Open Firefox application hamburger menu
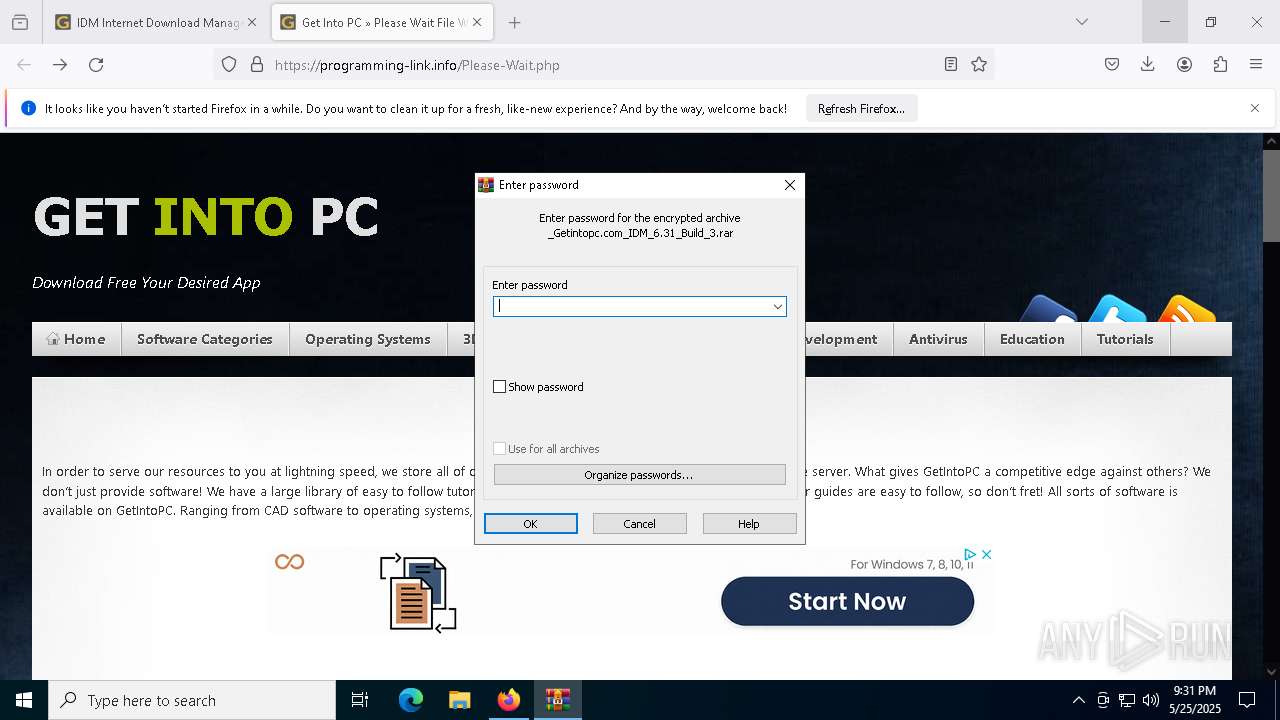This screenshot has height=720, width=1280. coord(1256,65)
